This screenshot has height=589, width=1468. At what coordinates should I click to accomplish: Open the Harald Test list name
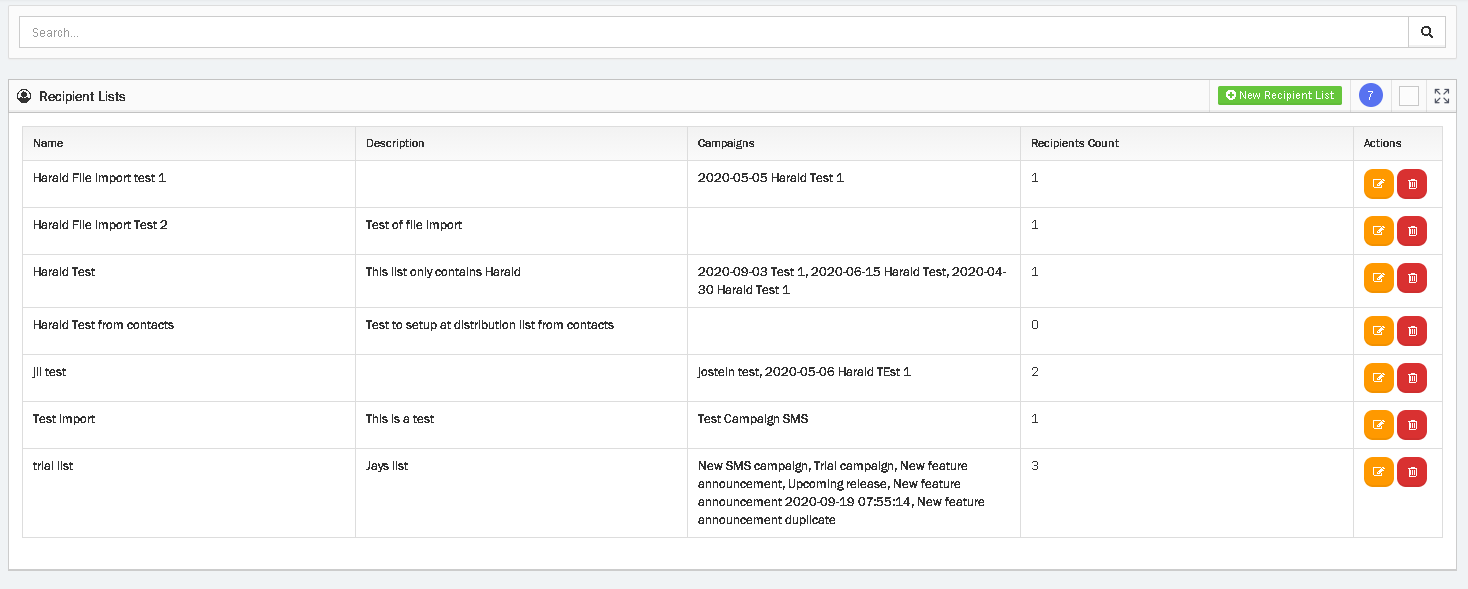pyautogui.click(x=64, y=272)
